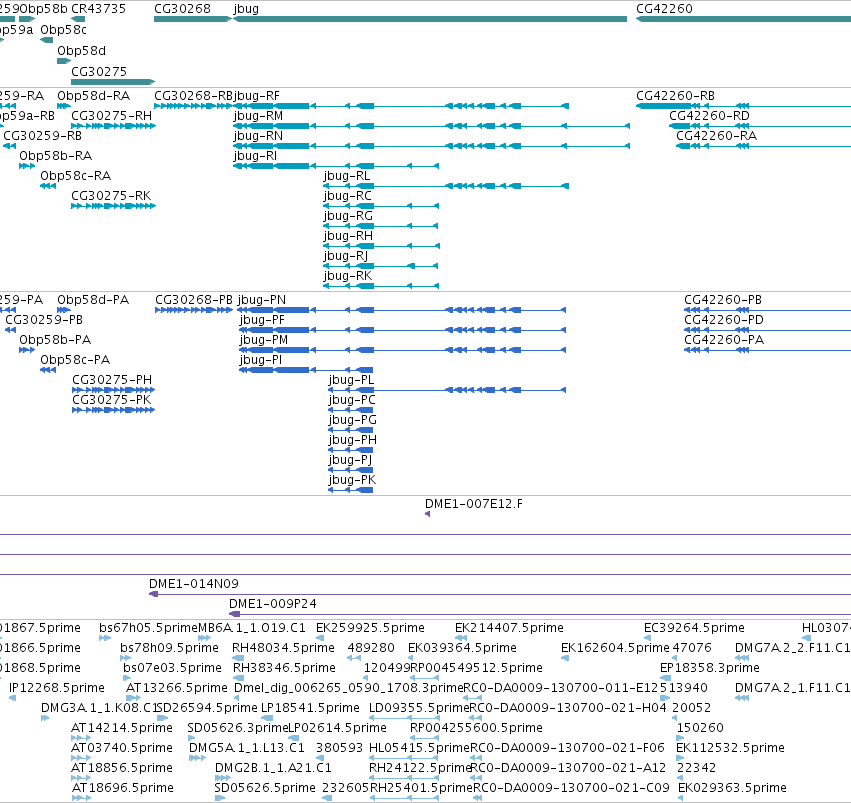The width and height of the screenshot is (851, 803).
Task: Select the jbug-RN transcript label
Action: pos(258,136)
